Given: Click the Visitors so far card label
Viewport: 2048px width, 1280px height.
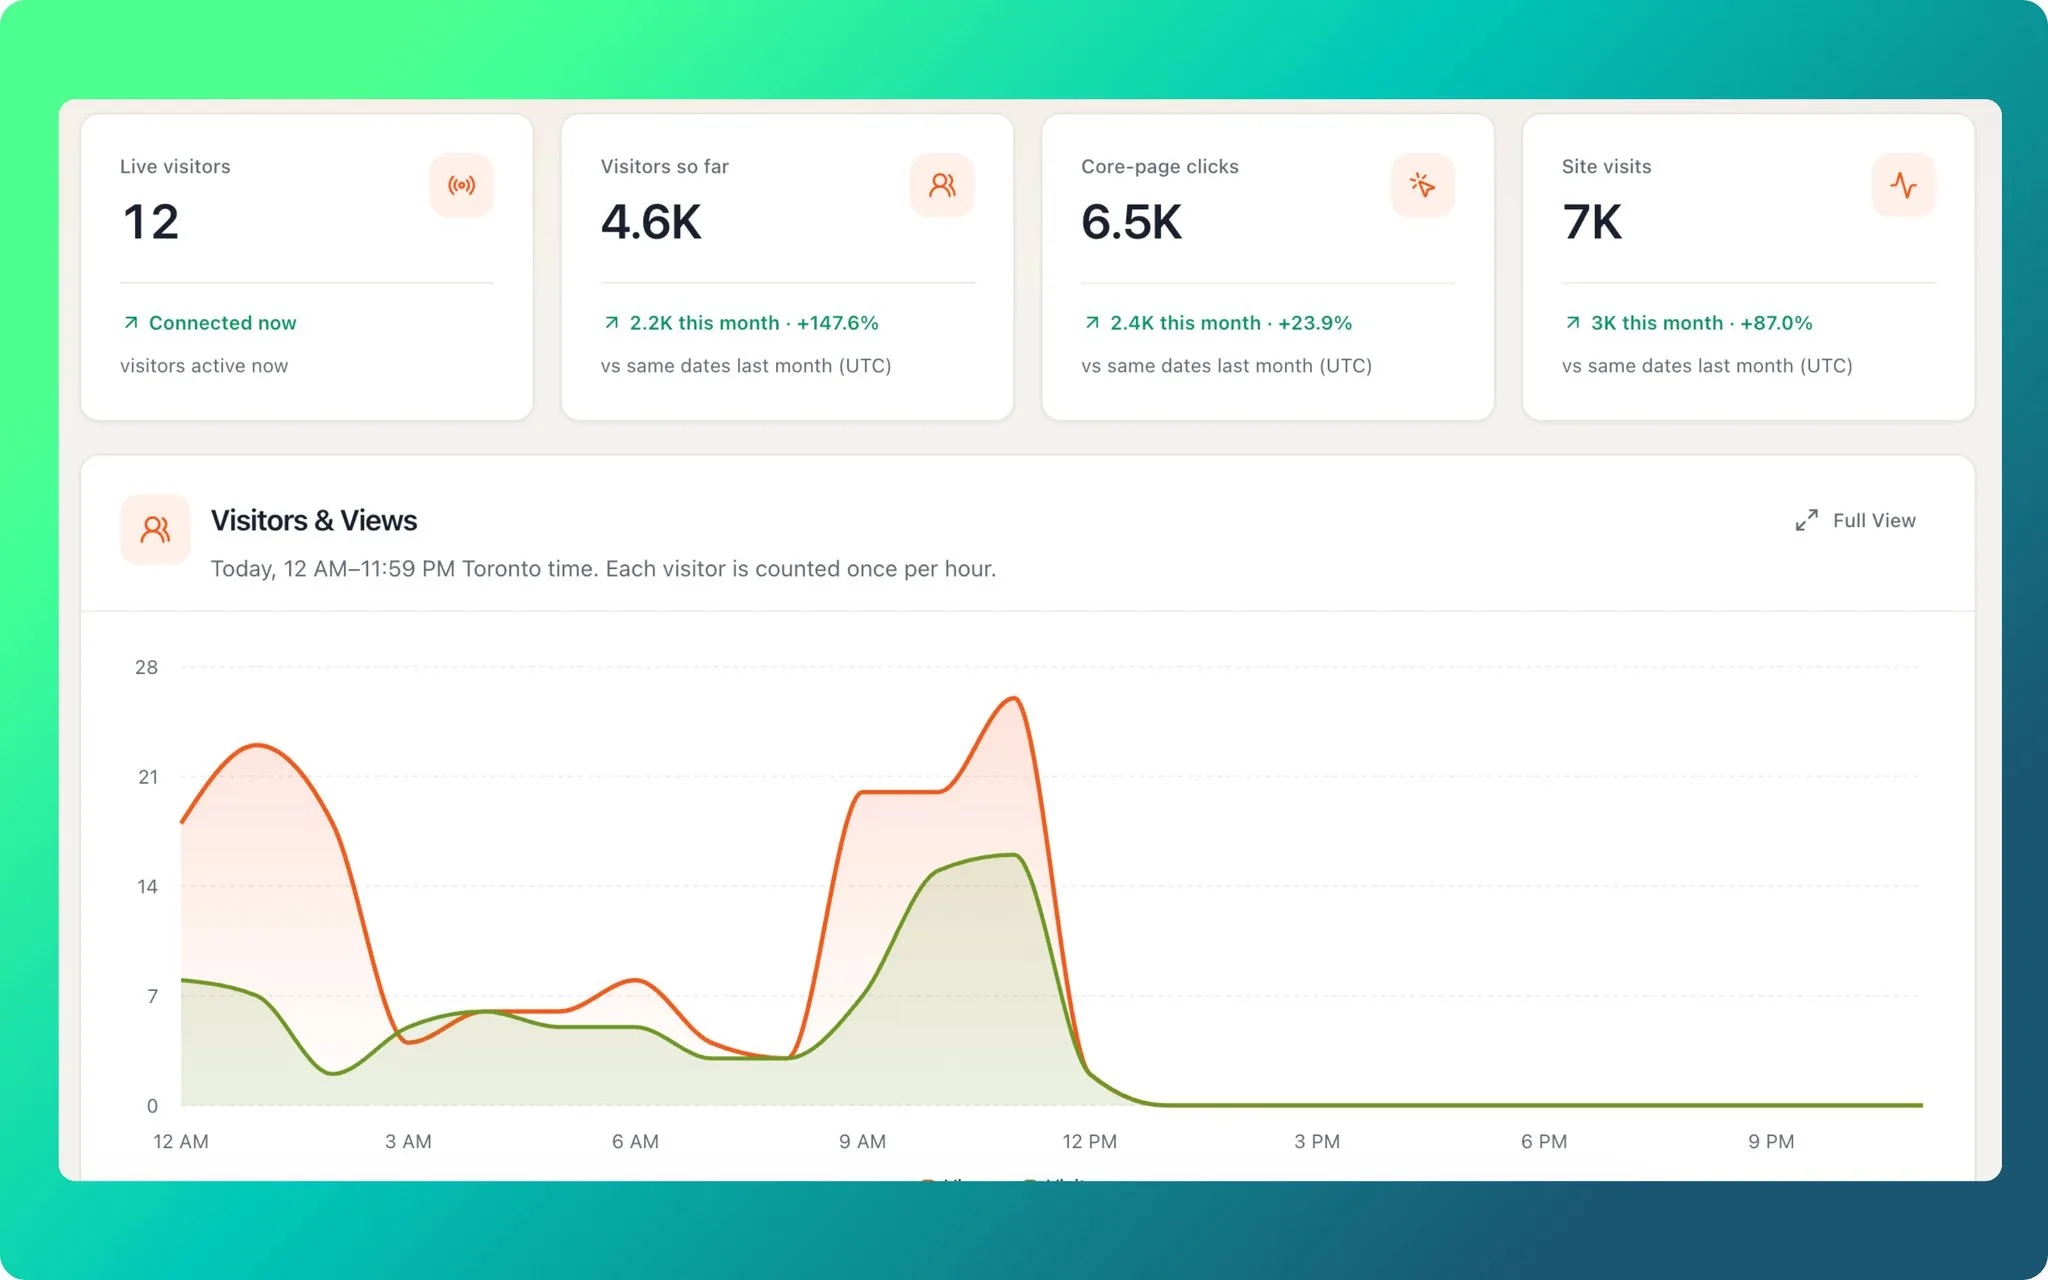Looking at the screenshot, I should 665,166.
